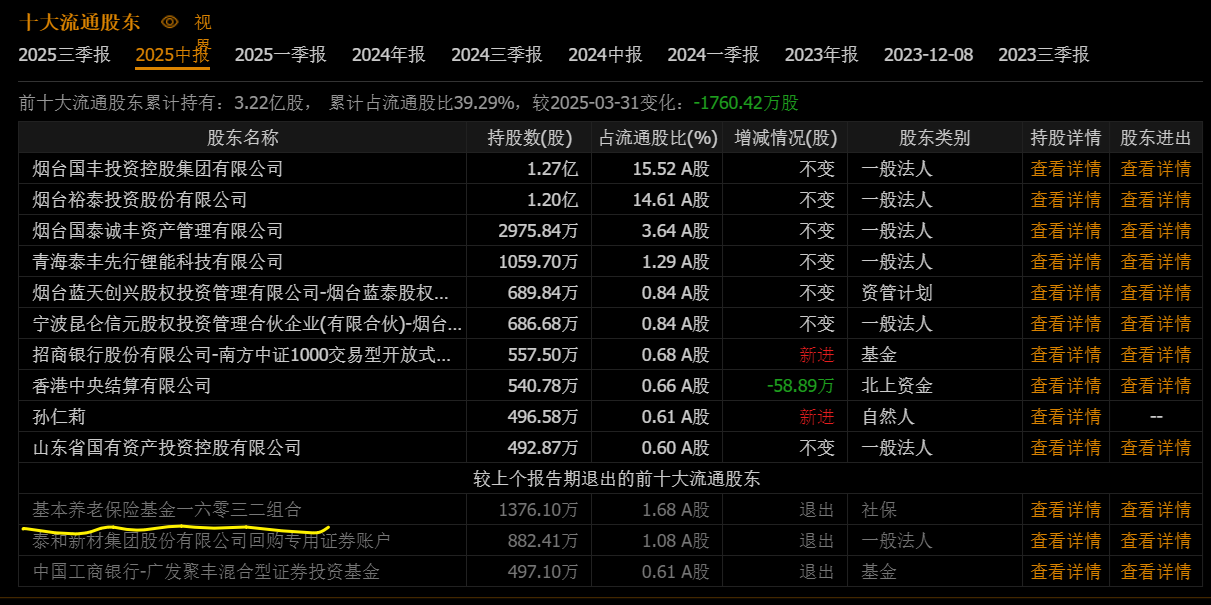The height and width of the screenshot is (605, 1211).
Task: Switch to the 2024年报 tab
Action: [388, 55]
